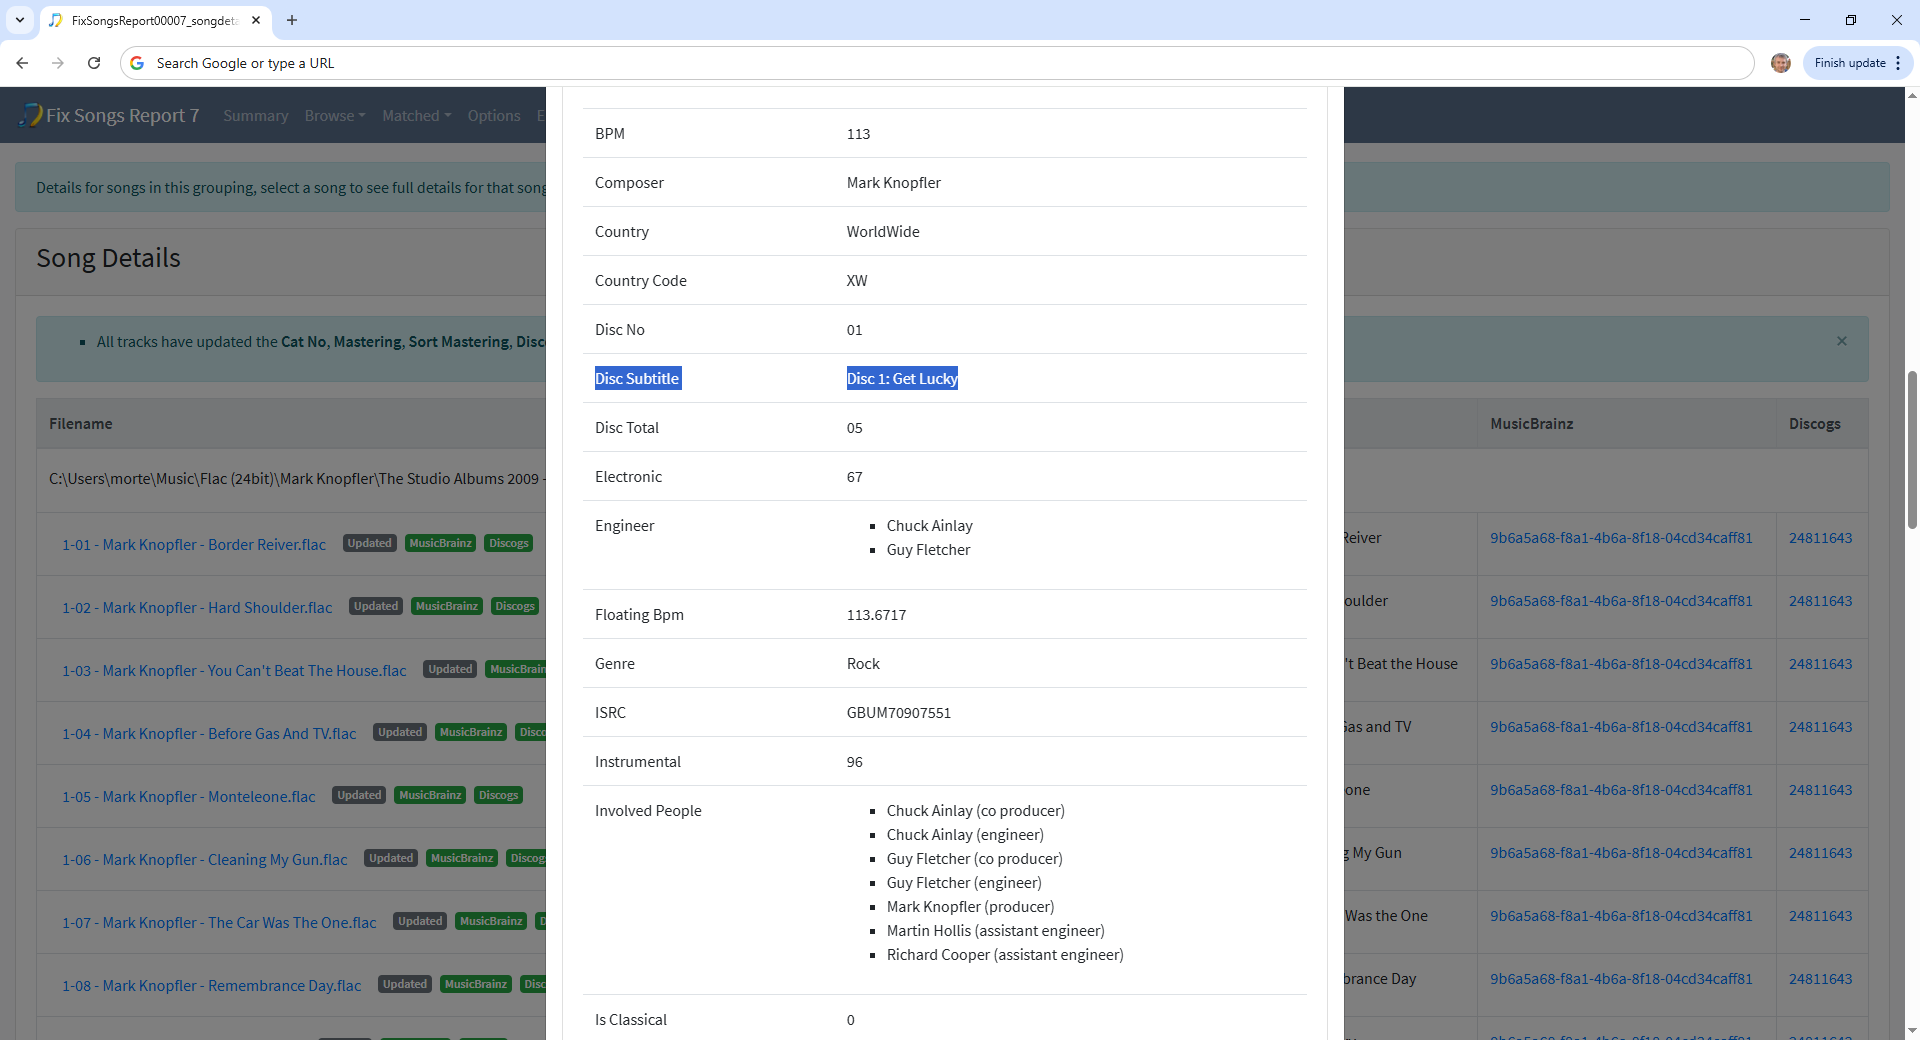Click the page vertical scrollbar thumb

[1912, 450]
